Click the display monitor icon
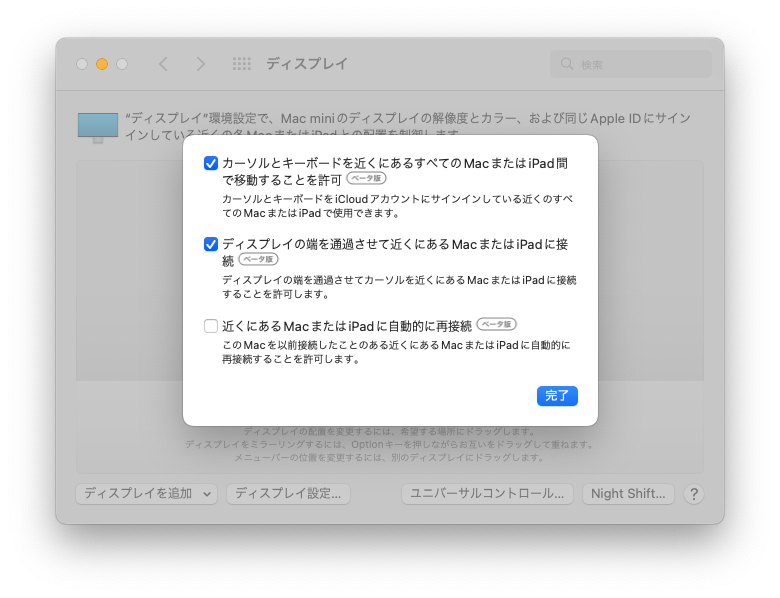Image resolution: width=780 pixels, height=598 pixels. click(98, 127)
